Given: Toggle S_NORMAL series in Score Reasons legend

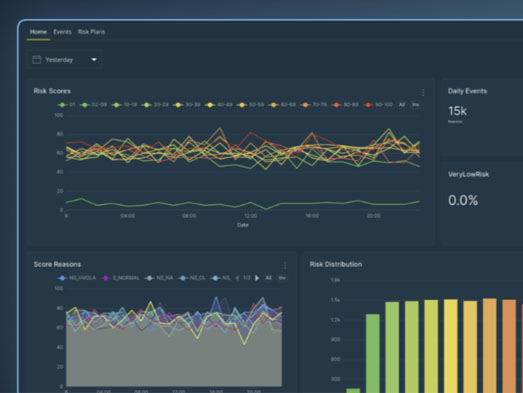Looking at the screenshot, I should click(121, 278).
